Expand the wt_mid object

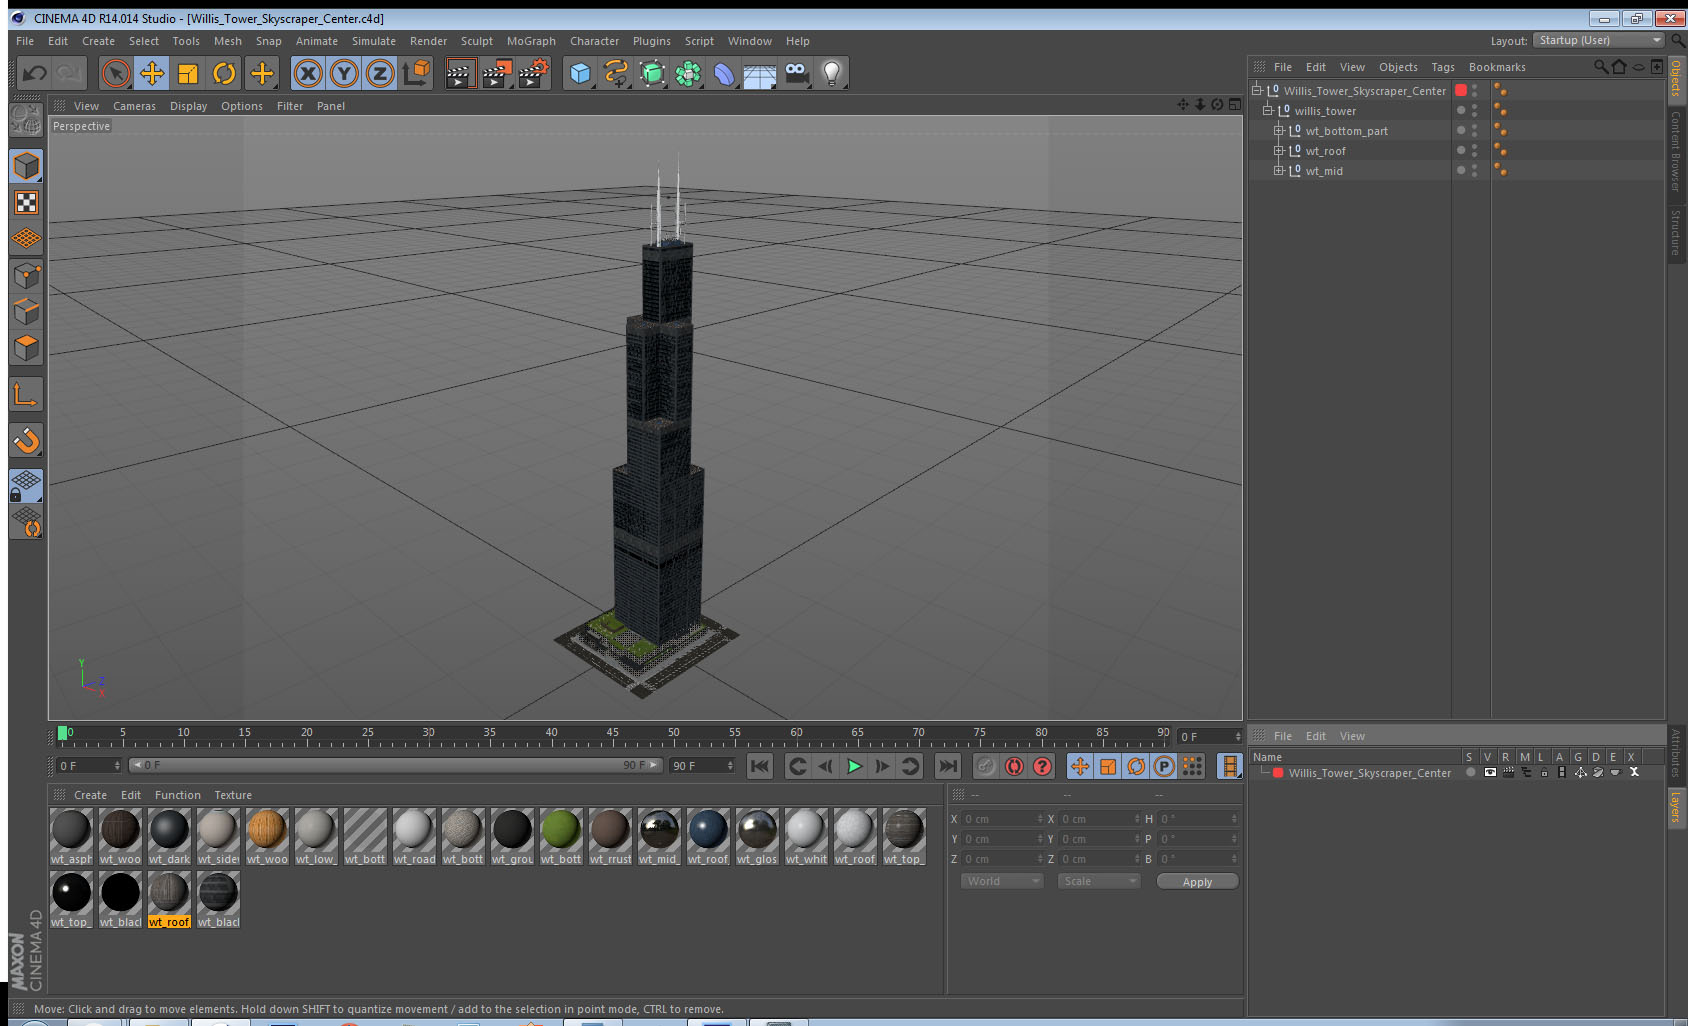pyautogui.click(x=1278, y=170)
